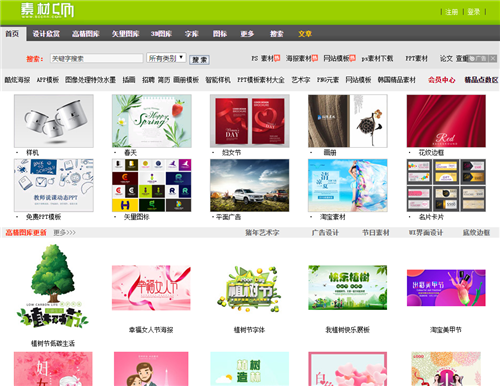Click the 我植树快乐展板 caption text
The height and width of the screenshot is (386, 500).
coord(348,330)
